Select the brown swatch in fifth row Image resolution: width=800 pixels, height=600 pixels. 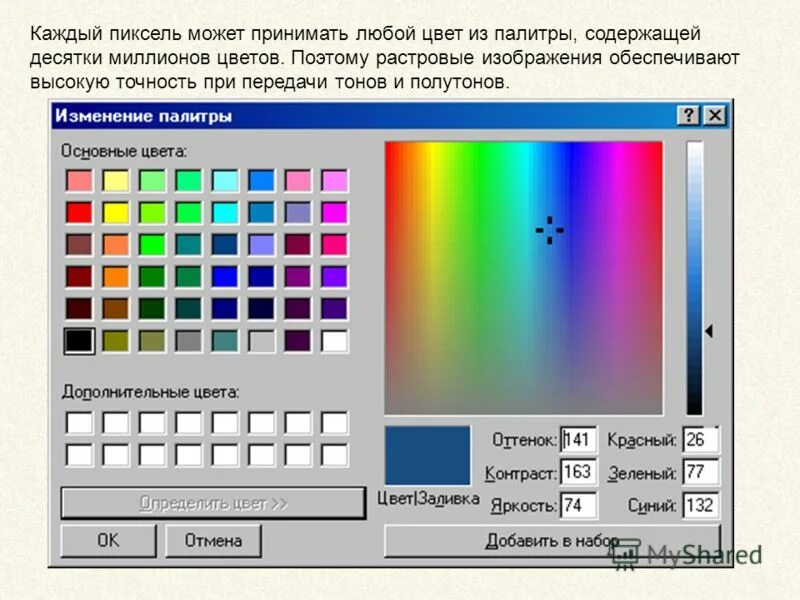point(116,309)
